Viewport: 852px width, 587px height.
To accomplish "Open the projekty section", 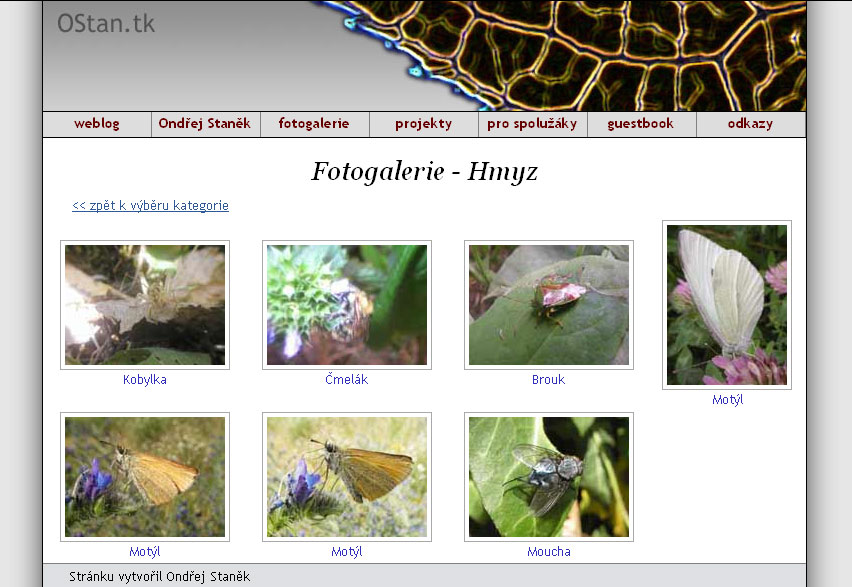I will pyautogui.click(x=423, y=124).
